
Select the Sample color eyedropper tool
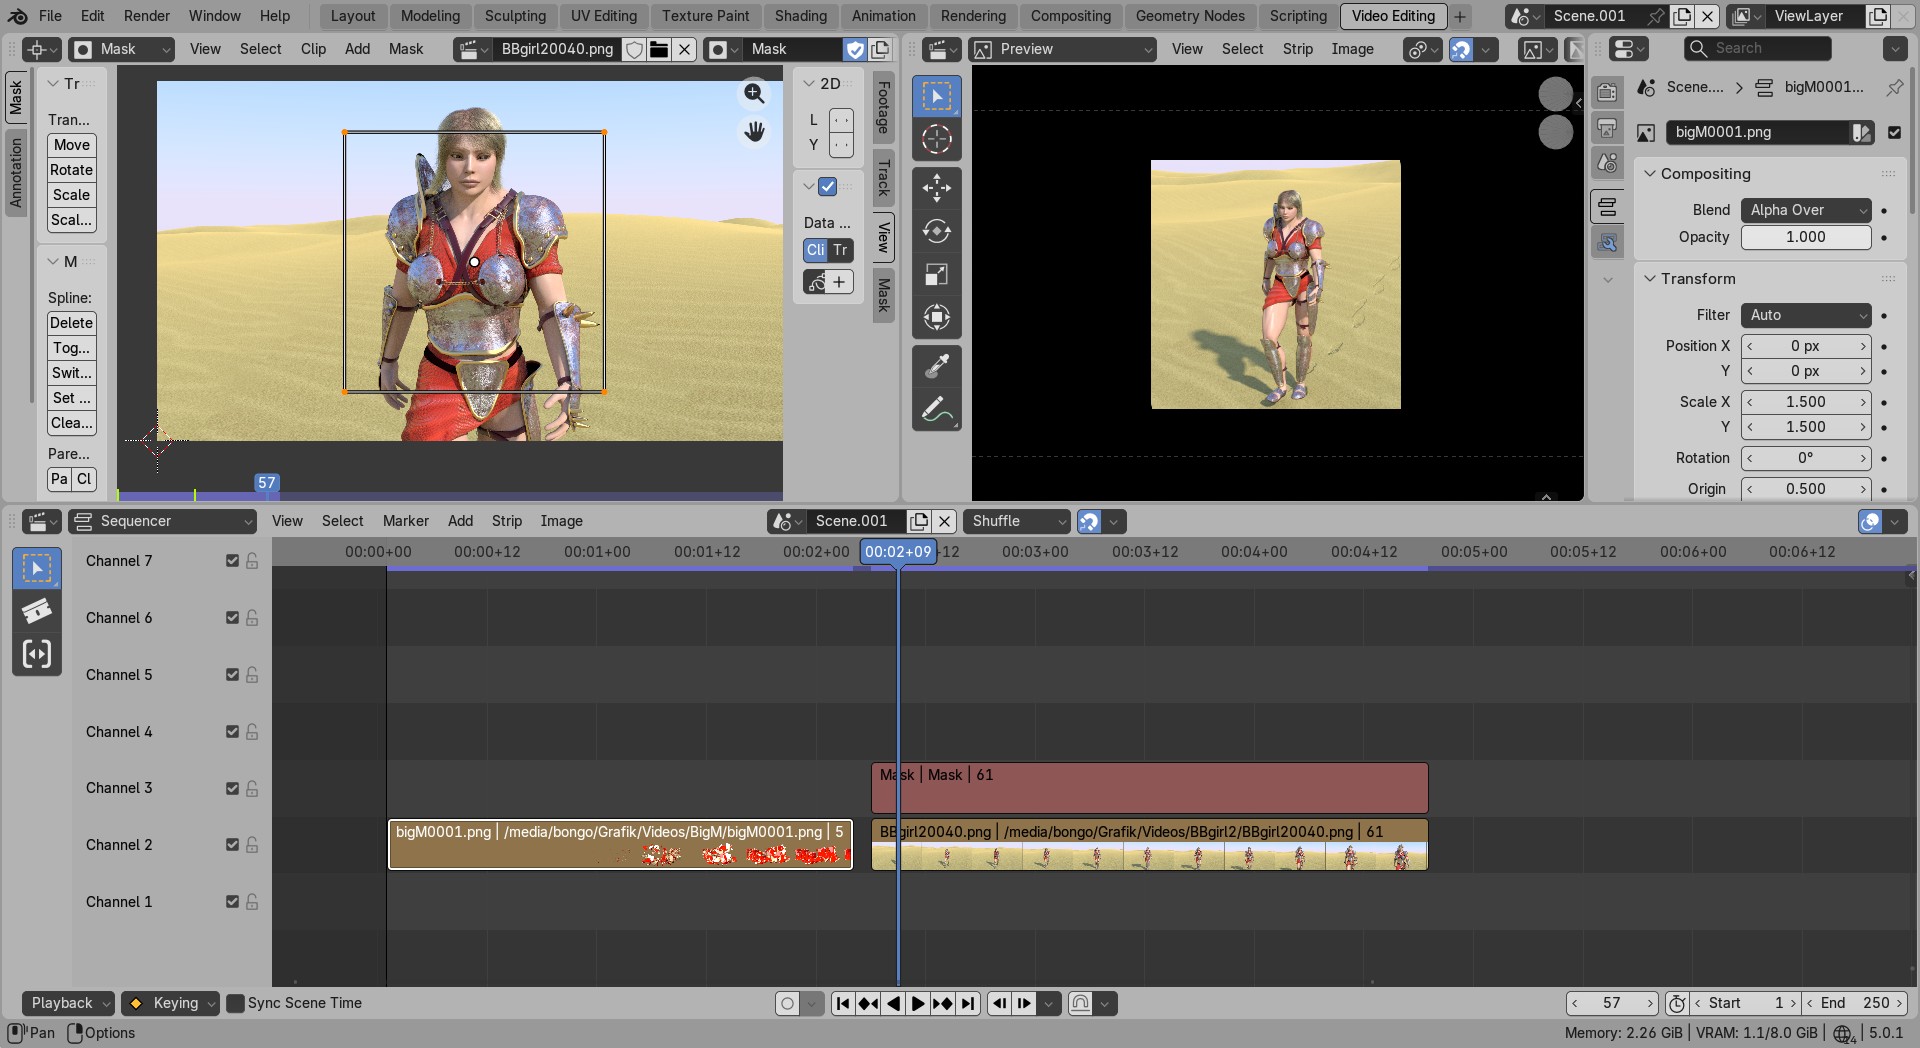point(936,366)
